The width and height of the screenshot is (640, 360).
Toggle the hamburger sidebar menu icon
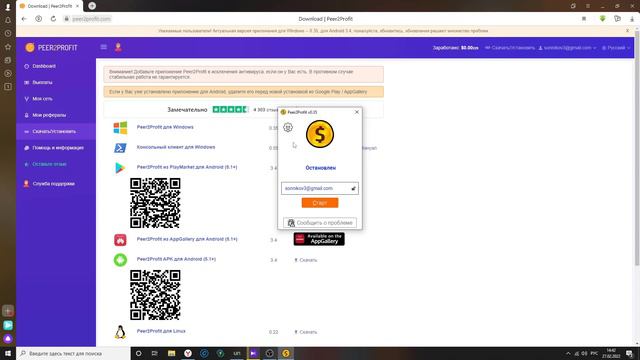click(104, 47)
